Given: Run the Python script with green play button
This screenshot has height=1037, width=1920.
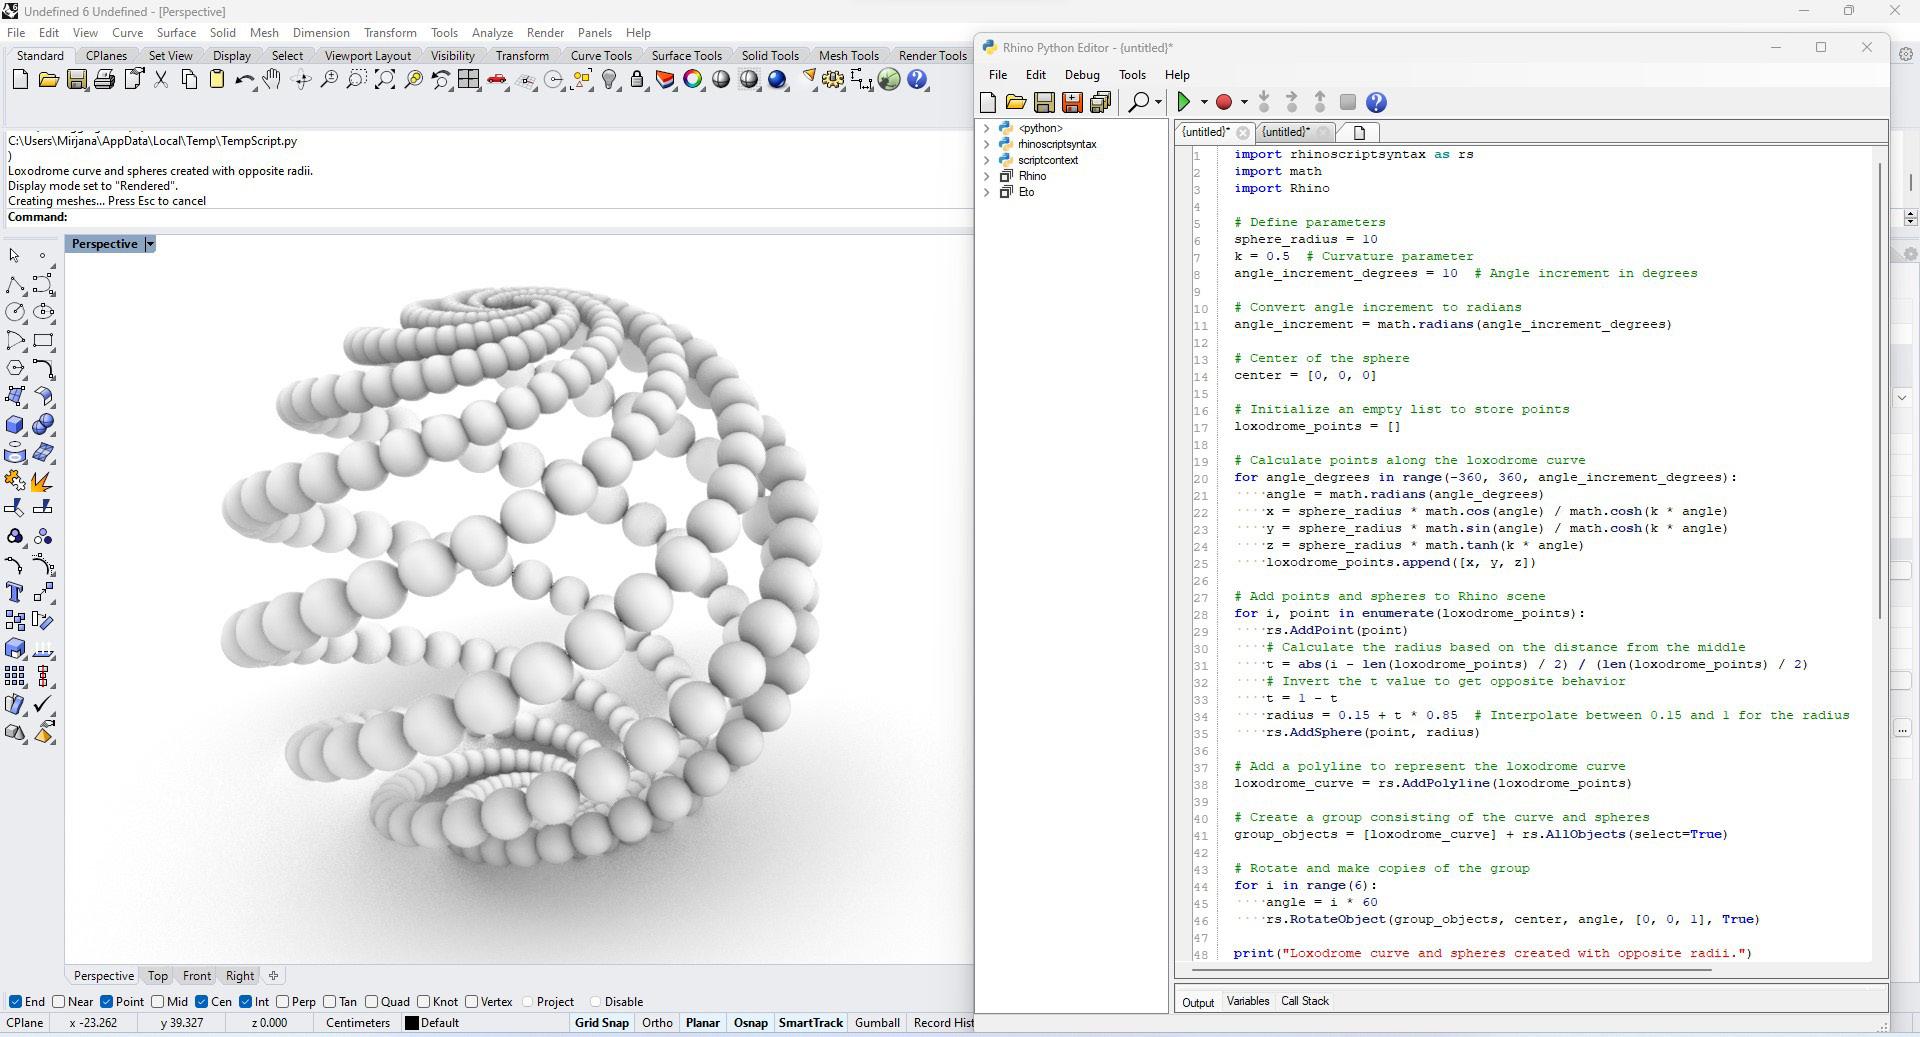Looking at the screenshot, I should click(1184, 102).
